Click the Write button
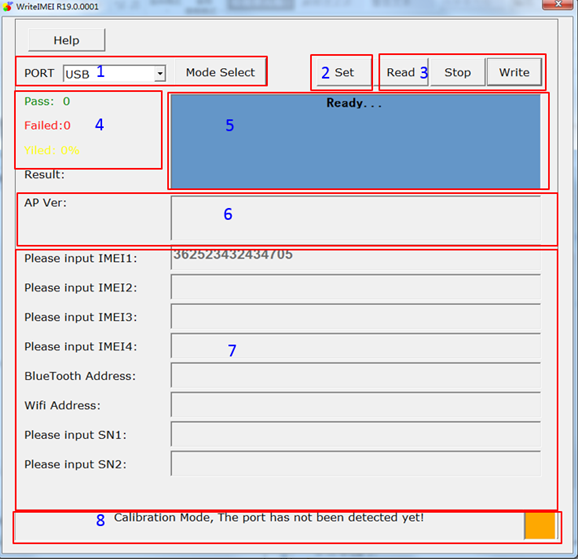578x559 pixels. point(514,72)
